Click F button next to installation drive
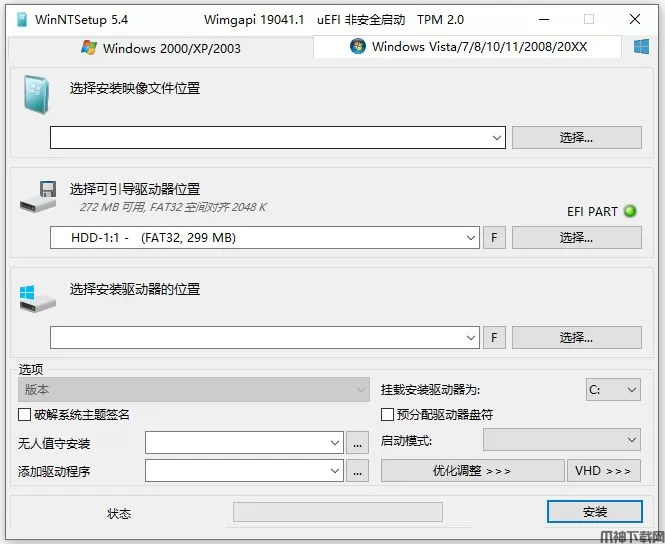Screen dimensions: 665x544 click(494, 338)
